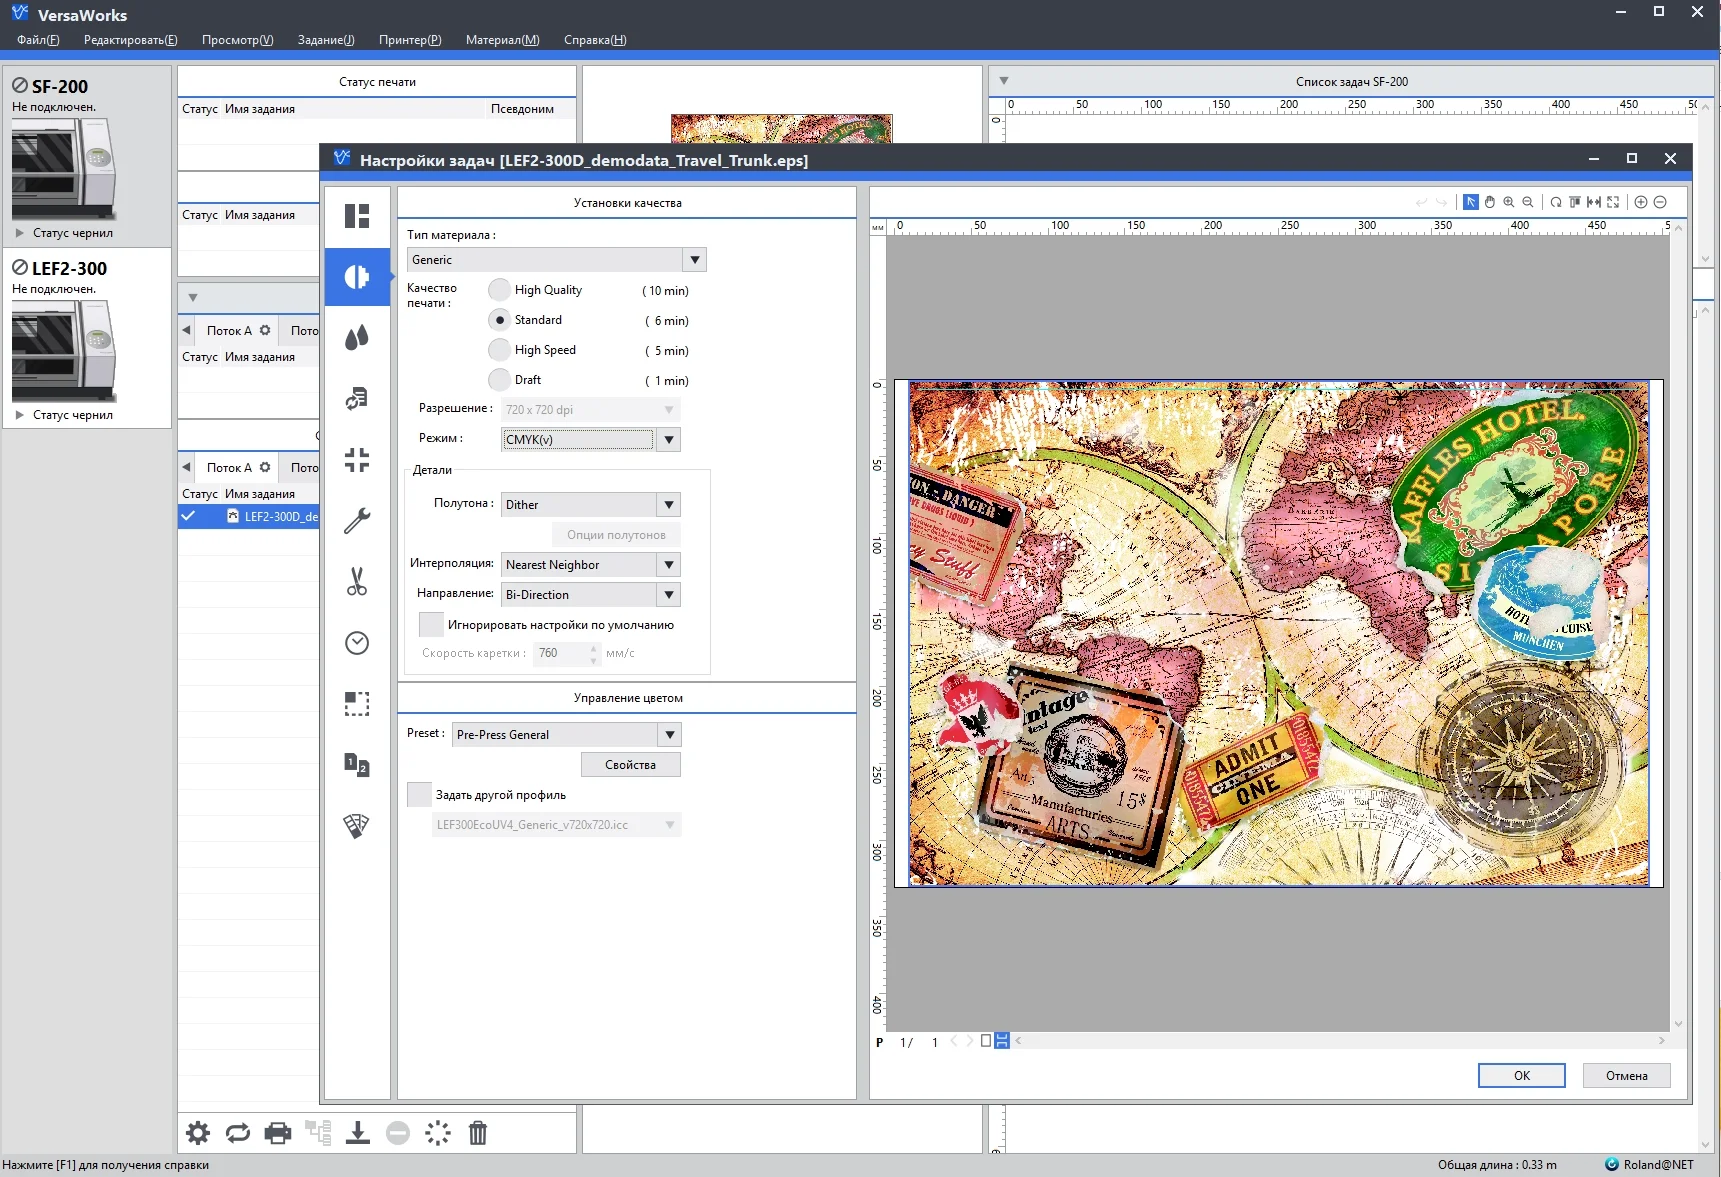Screen dimensions: 1721x1177
Task: Open the ink drops settings icon
Action: pyautogui.click(x=357, y=338)
